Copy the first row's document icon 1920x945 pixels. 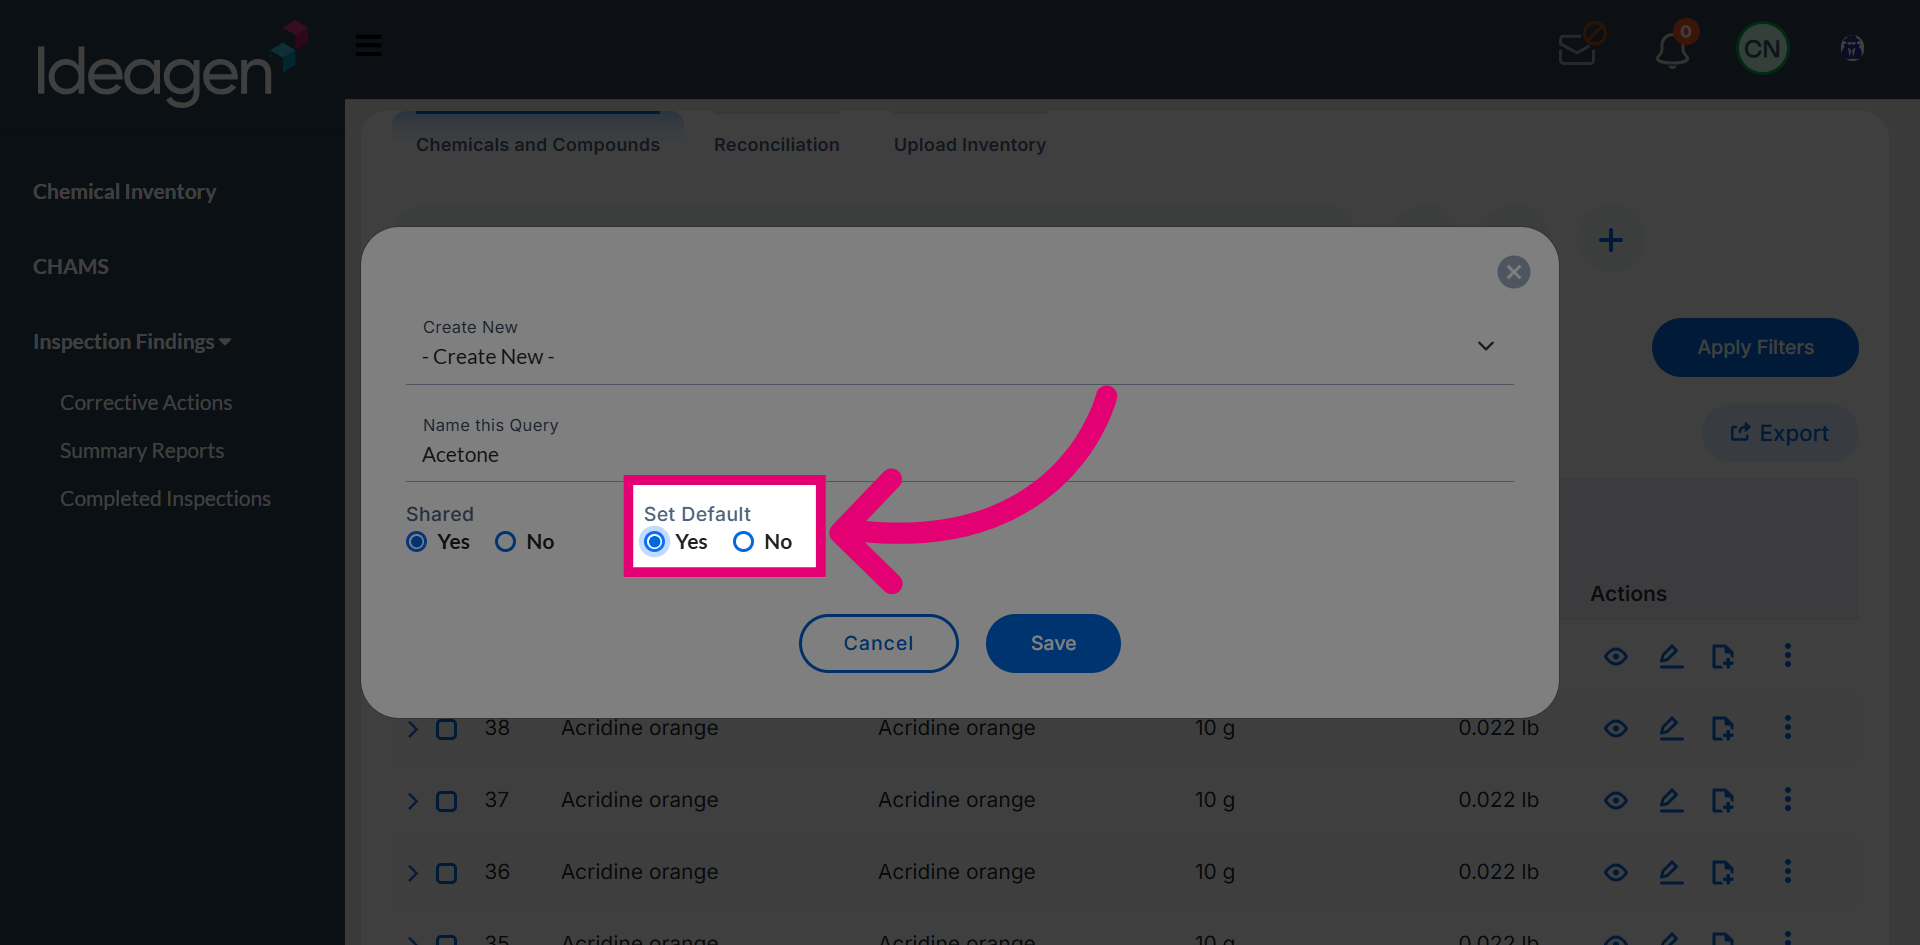pos(1722,657)
